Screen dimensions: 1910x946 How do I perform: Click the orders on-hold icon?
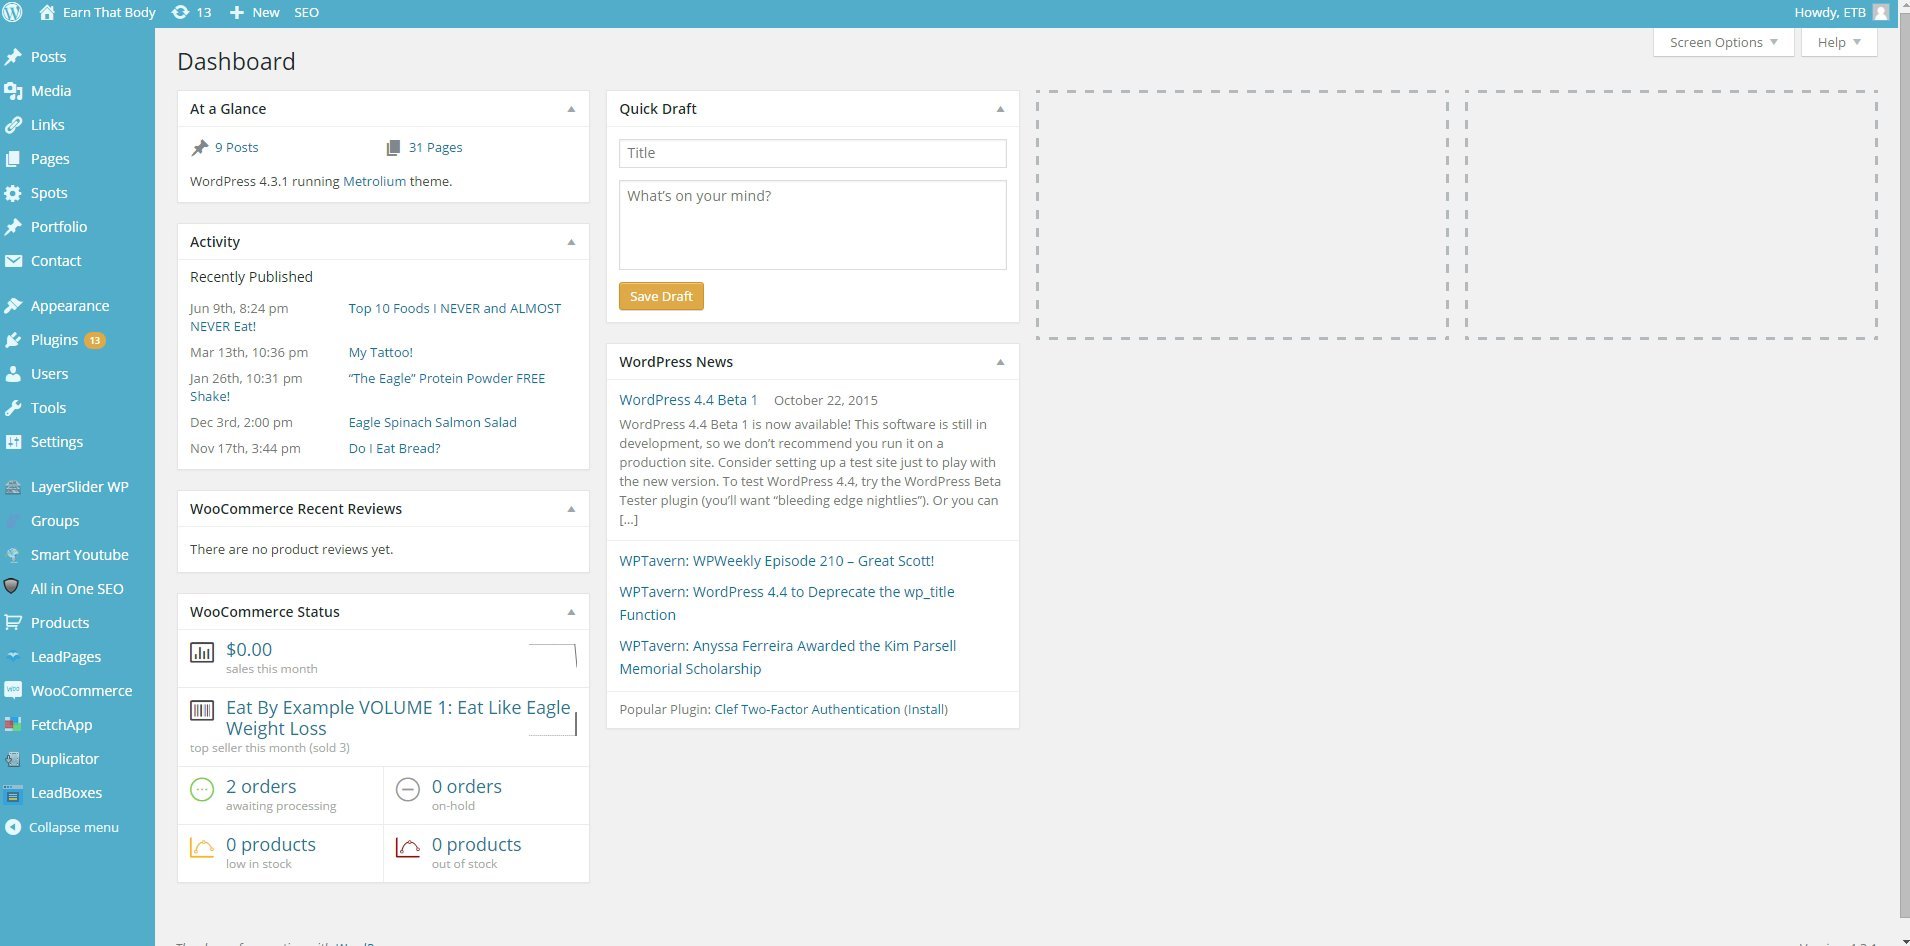pos(408,790)
